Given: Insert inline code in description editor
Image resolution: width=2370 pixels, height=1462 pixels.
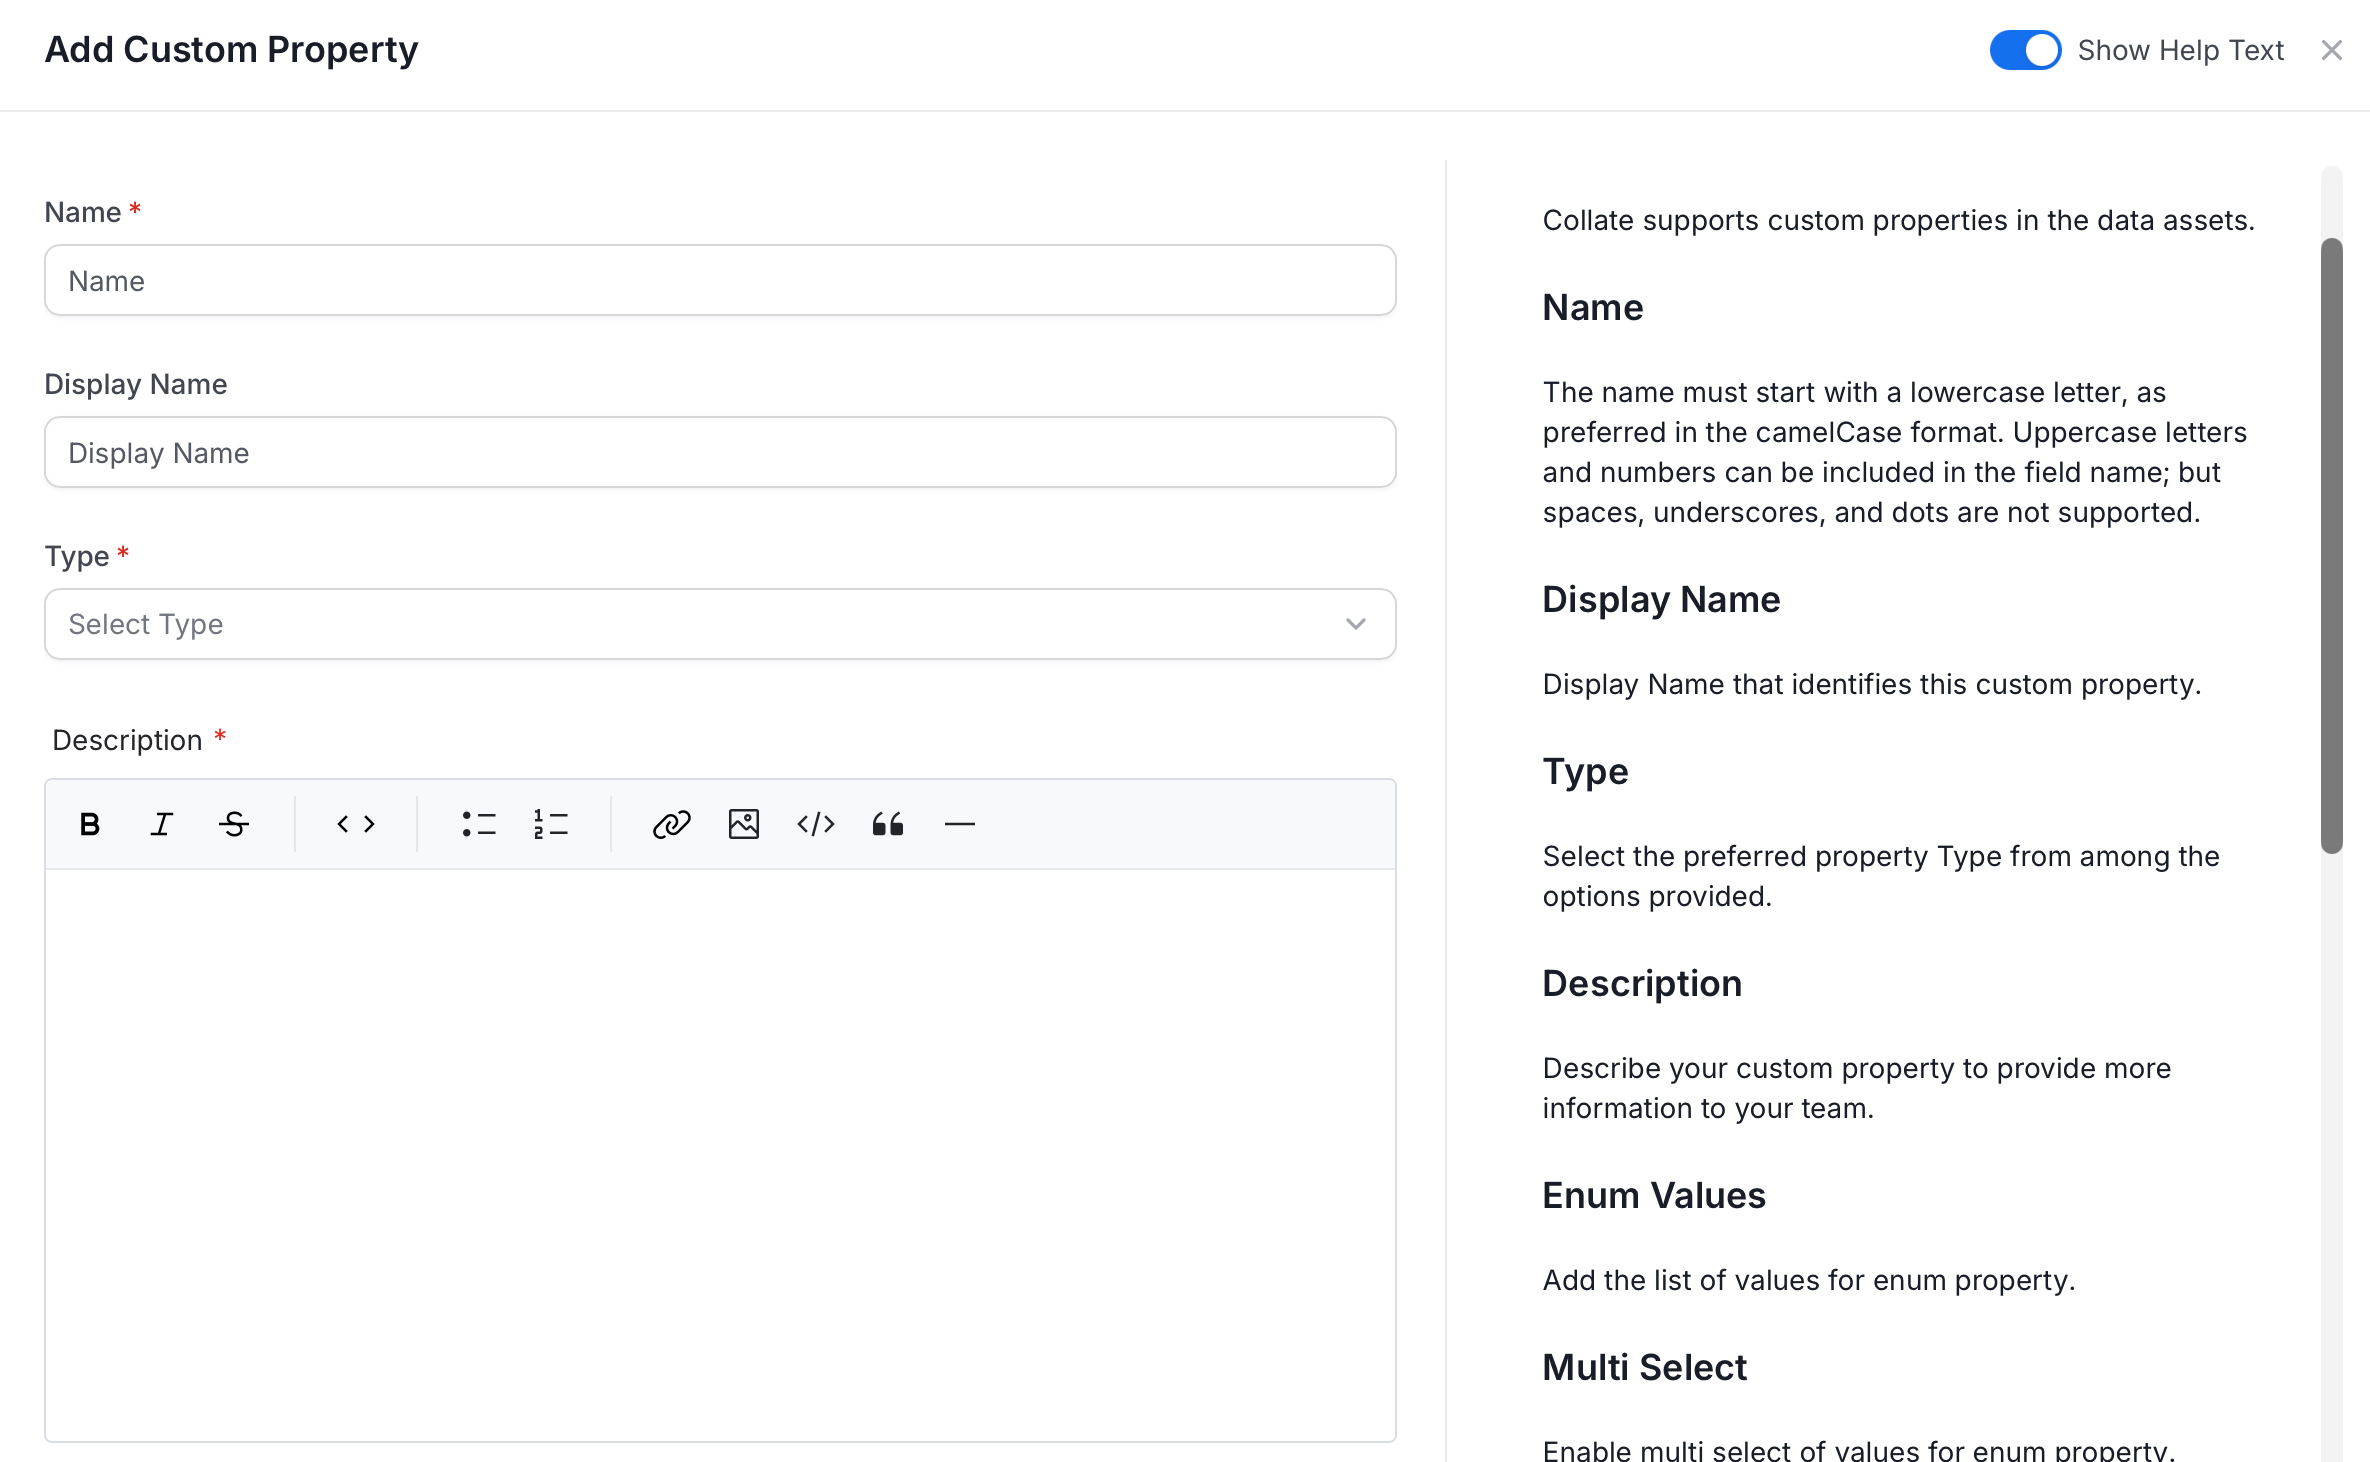Looking at the screenshot, I should (x=356, y=824).
